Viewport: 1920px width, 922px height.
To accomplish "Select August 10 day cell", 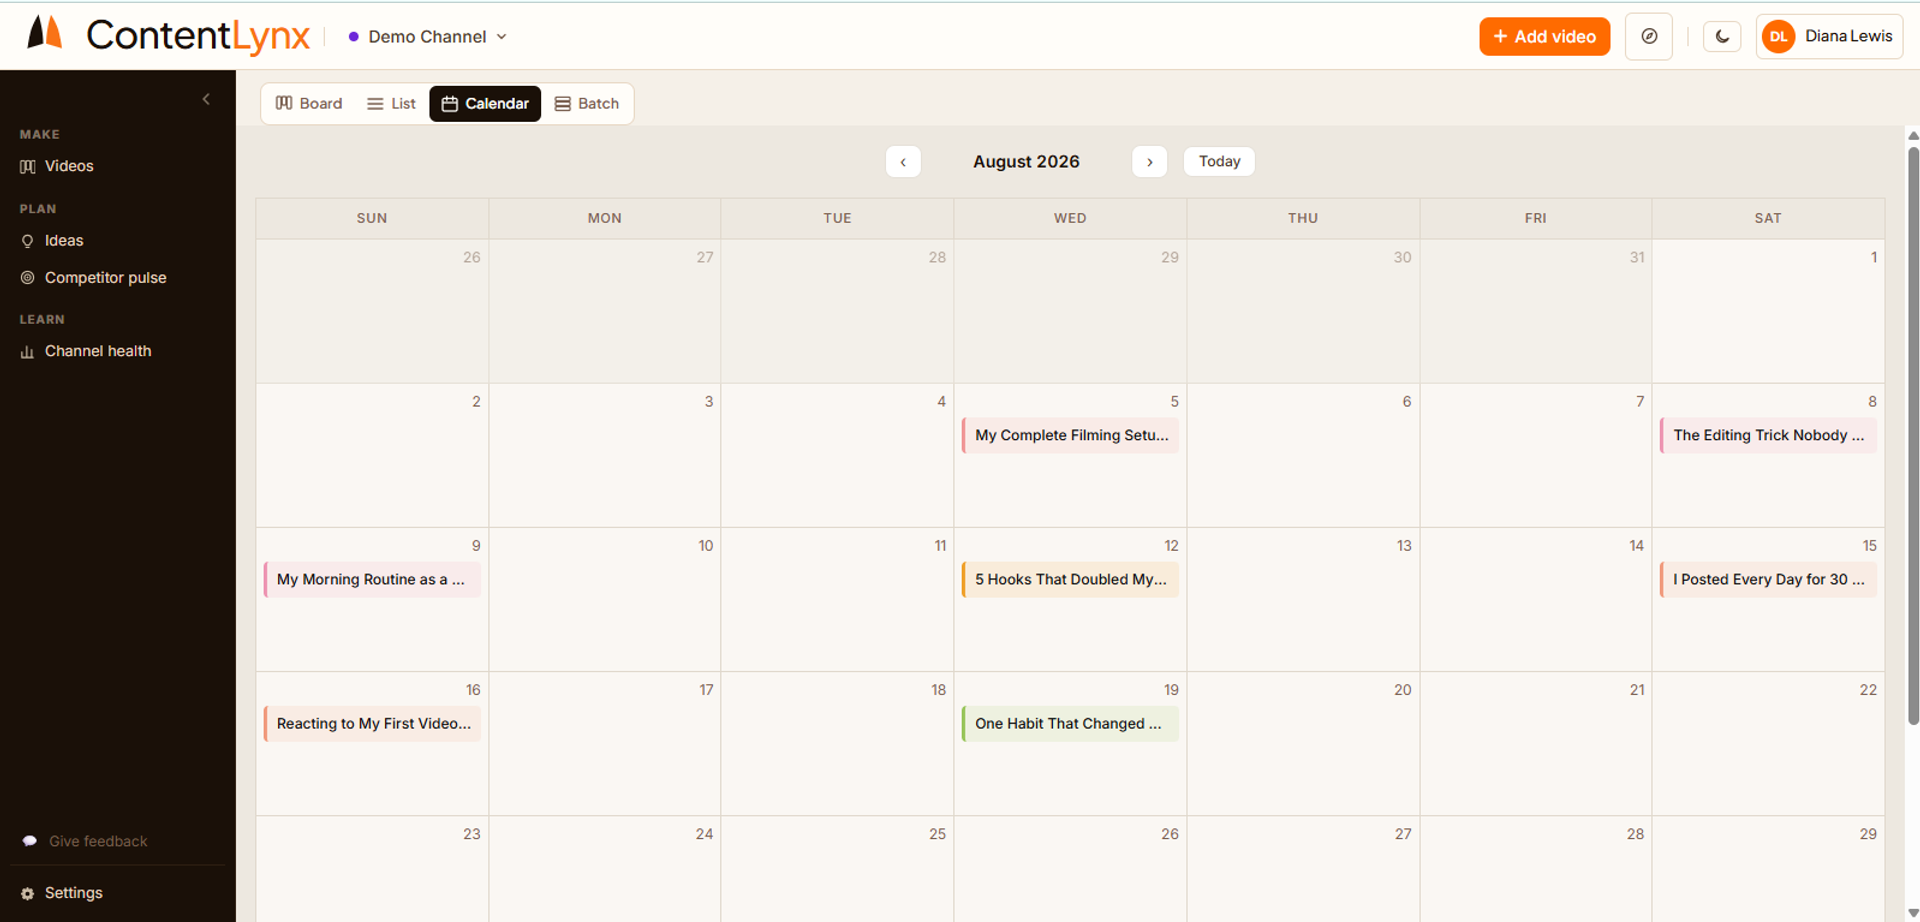I will 604,599.
